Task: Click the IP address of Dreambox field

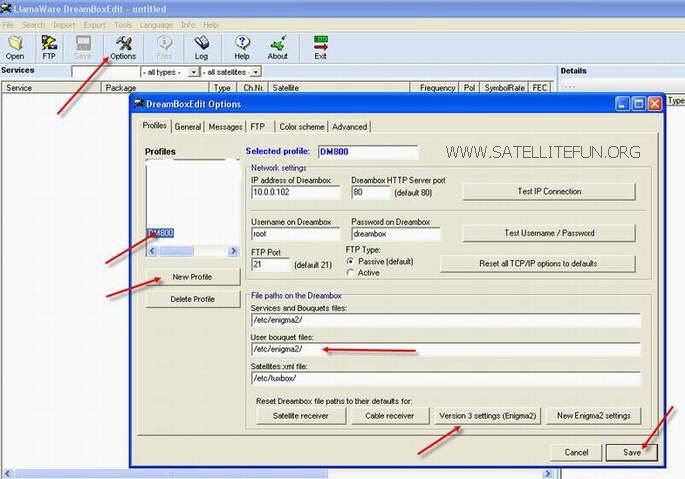Action: pyautogui.click(x=296, y=192)
